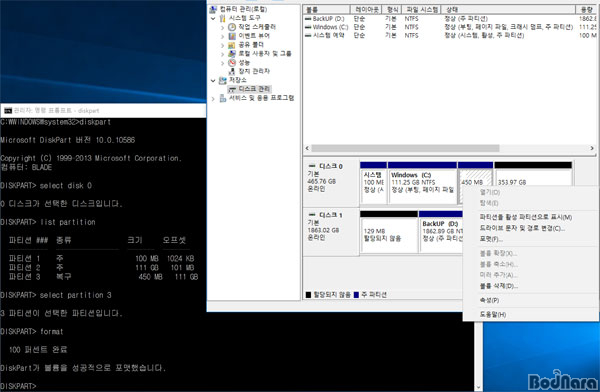Screen dimensions: 600x392
Task: Sort by the 볼륨 column header
Action: [327, 10]
